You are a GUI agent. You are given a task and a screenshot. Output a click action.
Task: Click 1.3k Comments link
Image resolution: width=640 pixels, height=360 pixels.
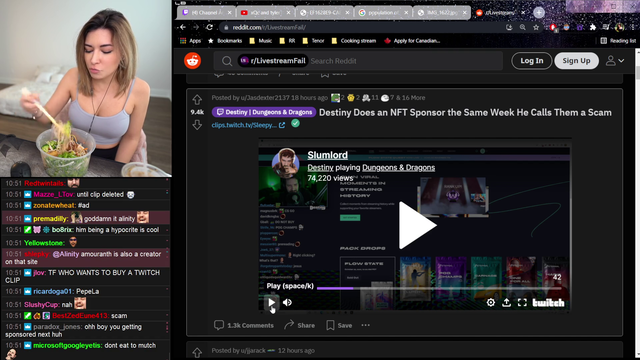pyautogui.click(x=250, y=325)
